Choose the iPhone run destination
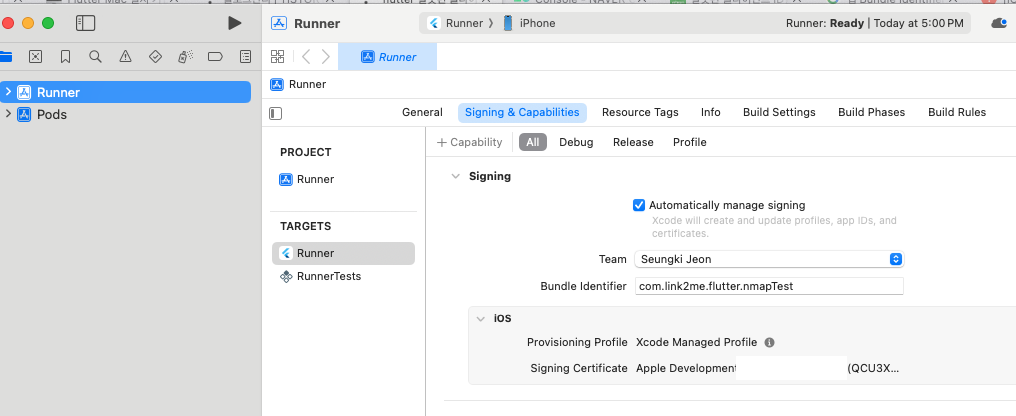1016x416 pixels. click(529, 23)
